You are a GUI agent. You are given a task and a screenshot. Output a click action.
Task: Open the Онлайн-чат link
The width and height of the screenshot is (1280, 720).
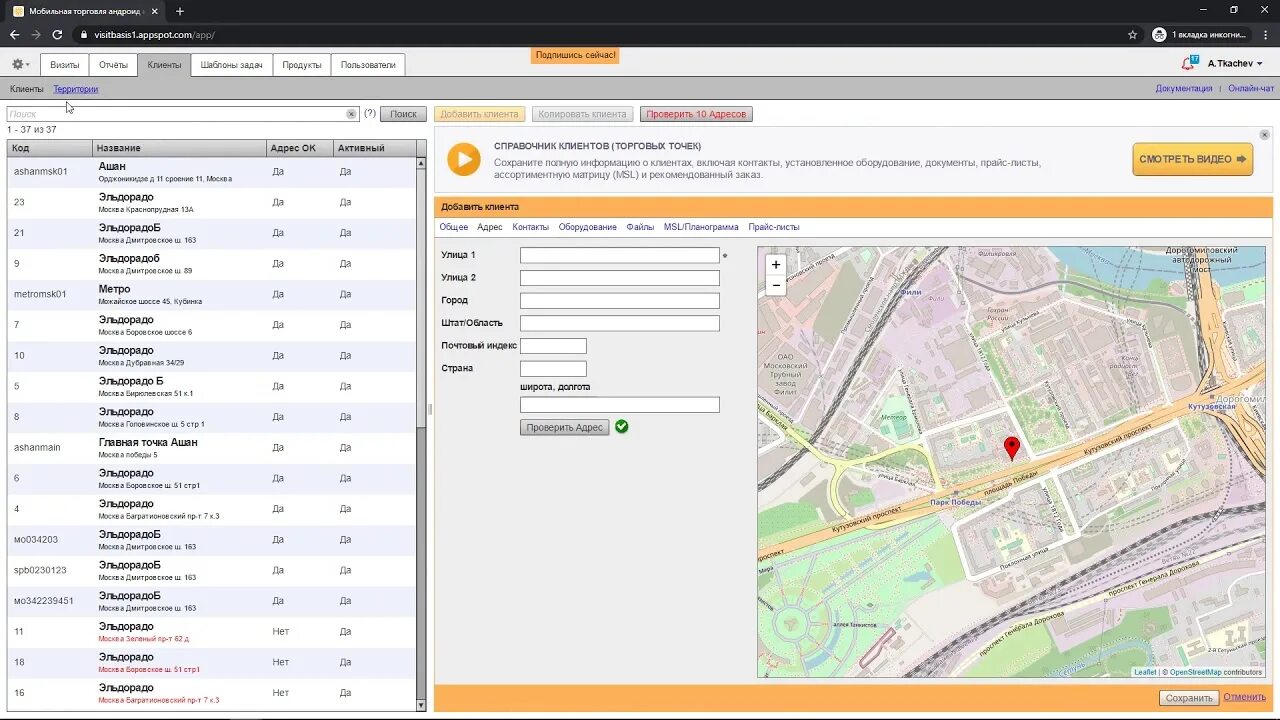[x=1251, y=89]
